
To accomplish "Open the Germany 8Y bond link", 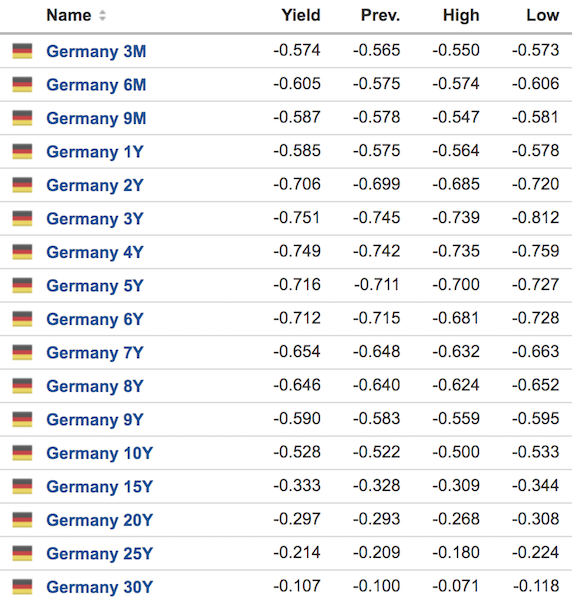I will [x=95, y=386].
